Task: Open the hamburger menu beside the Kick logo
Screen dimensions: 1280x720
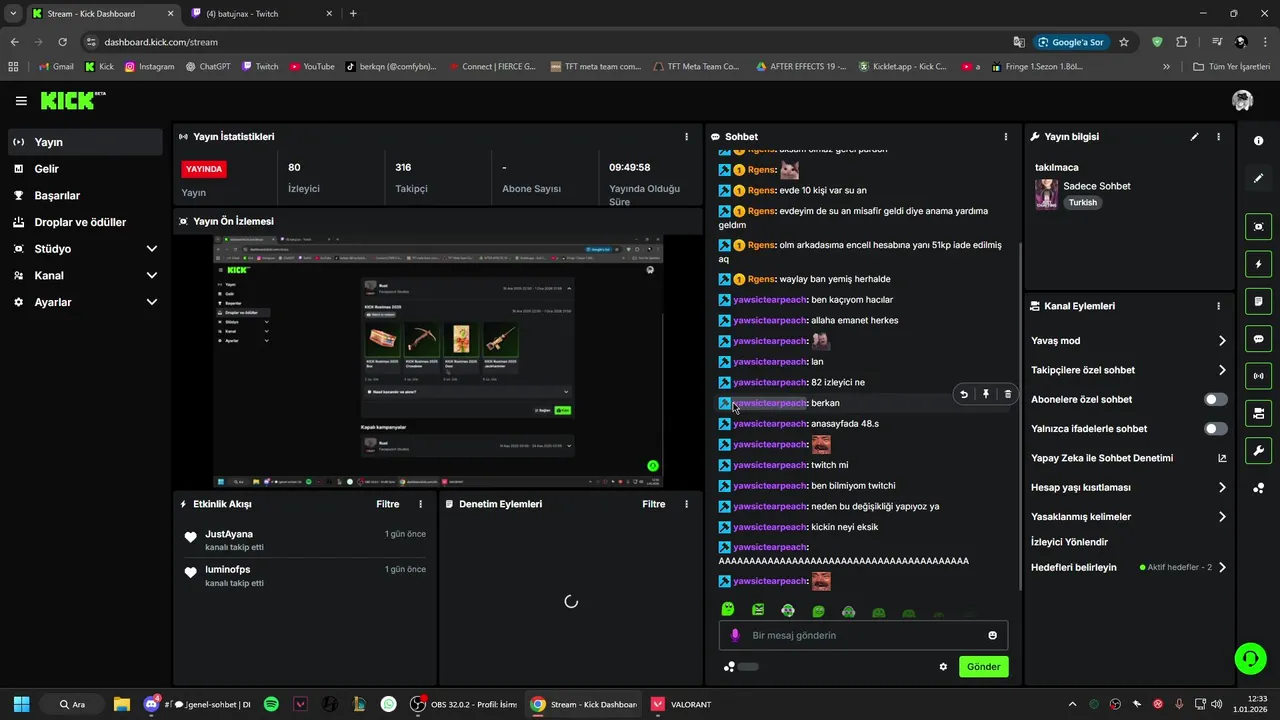Action: [x=21, y=101]
